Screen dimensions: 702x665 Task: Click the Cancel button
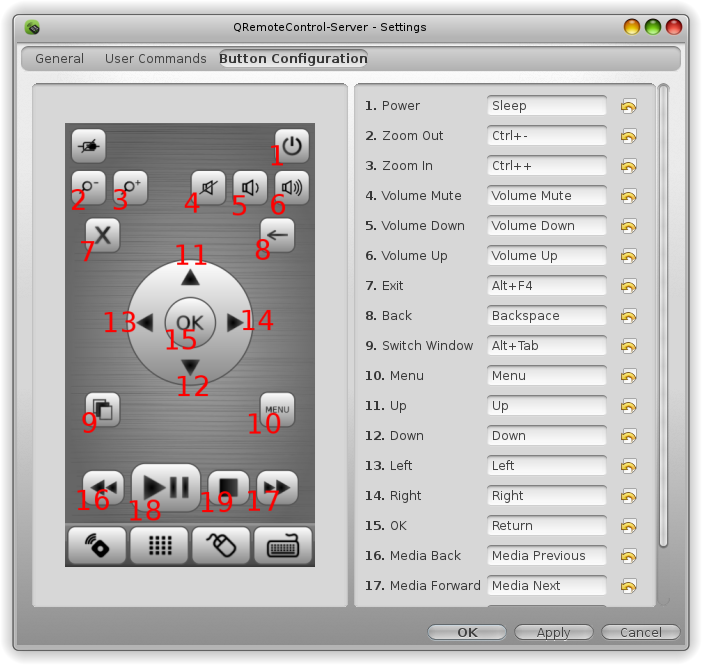click(641, 632)
